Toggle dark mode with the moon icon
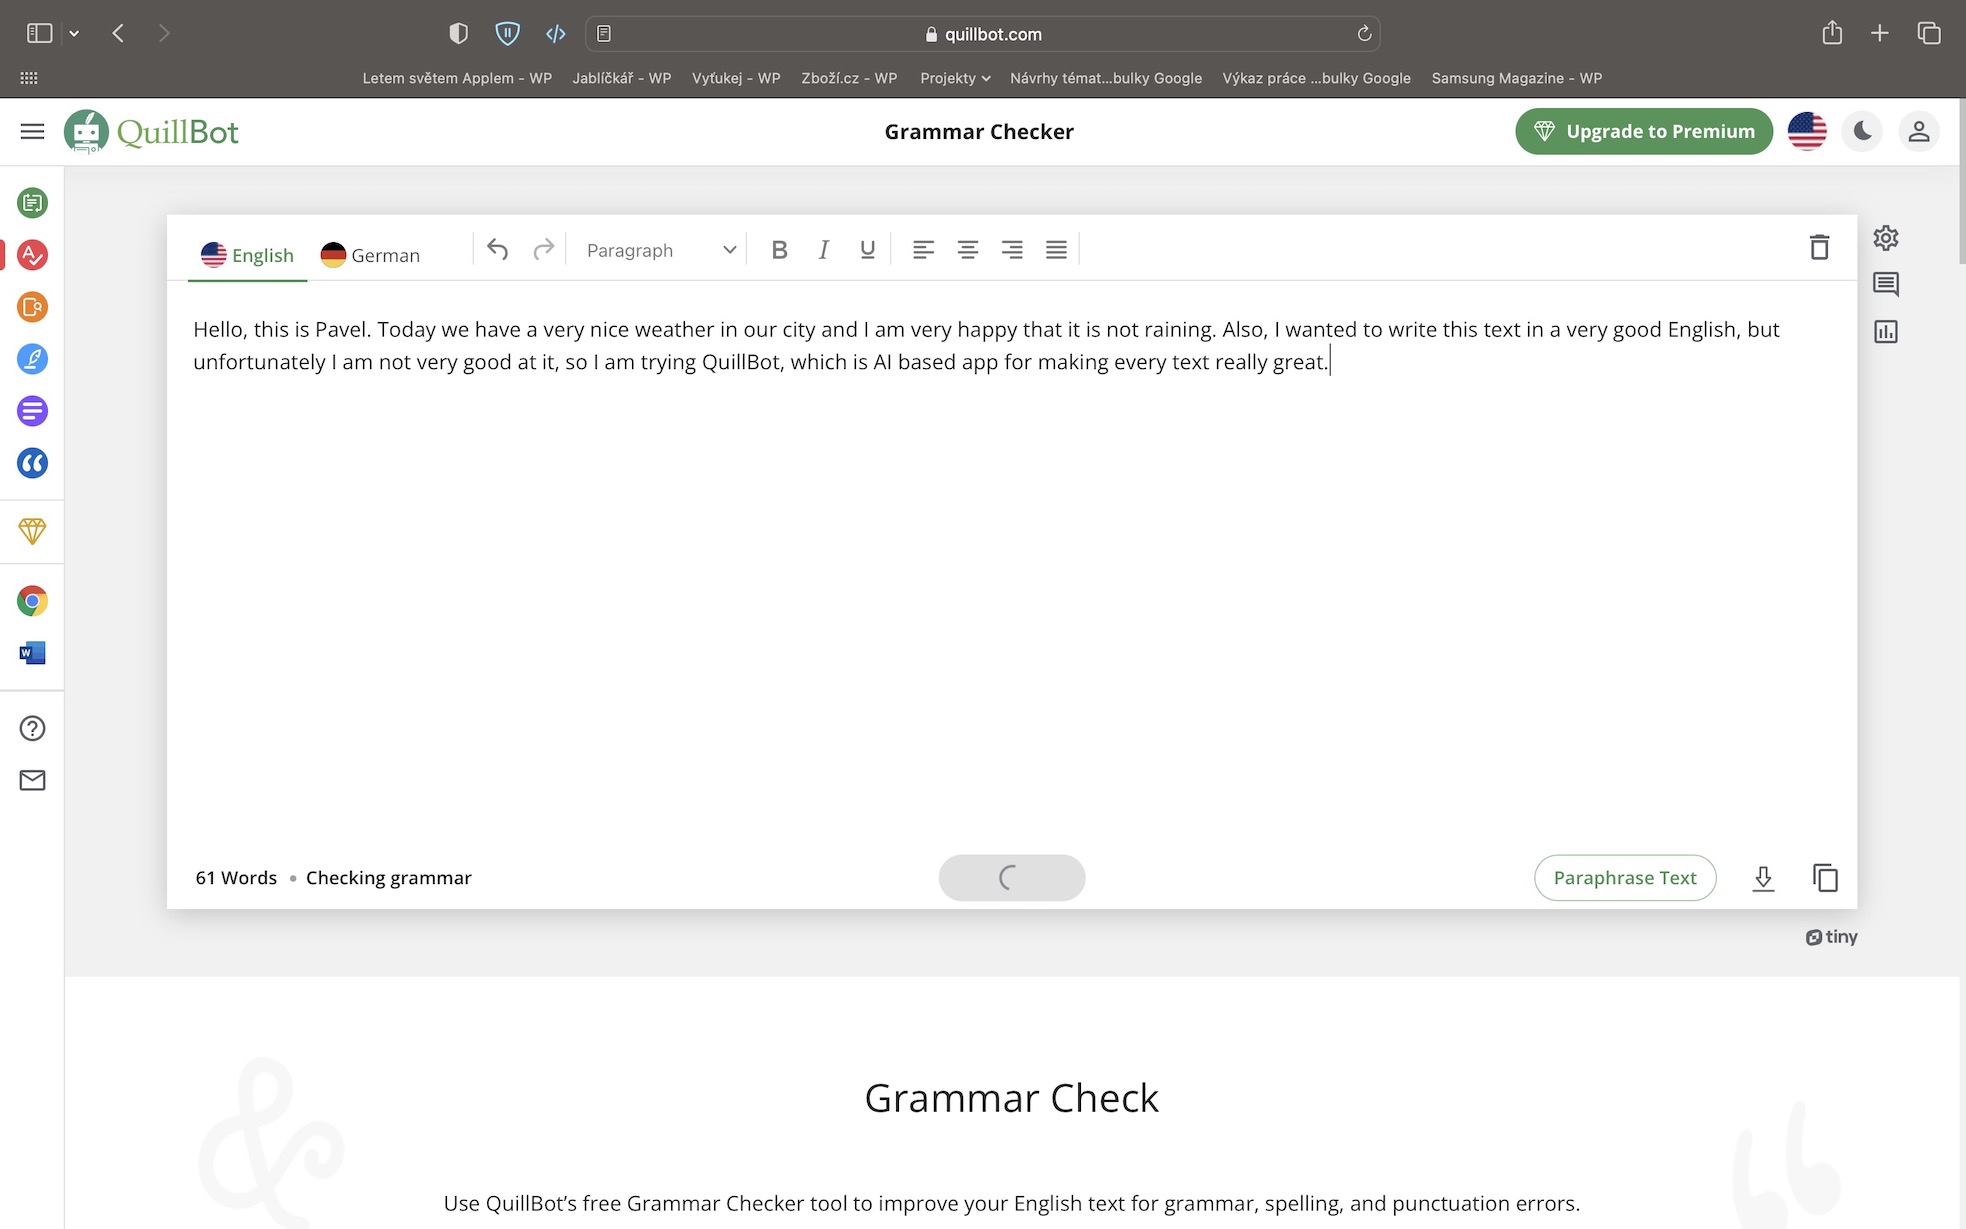 point(1862,131)
